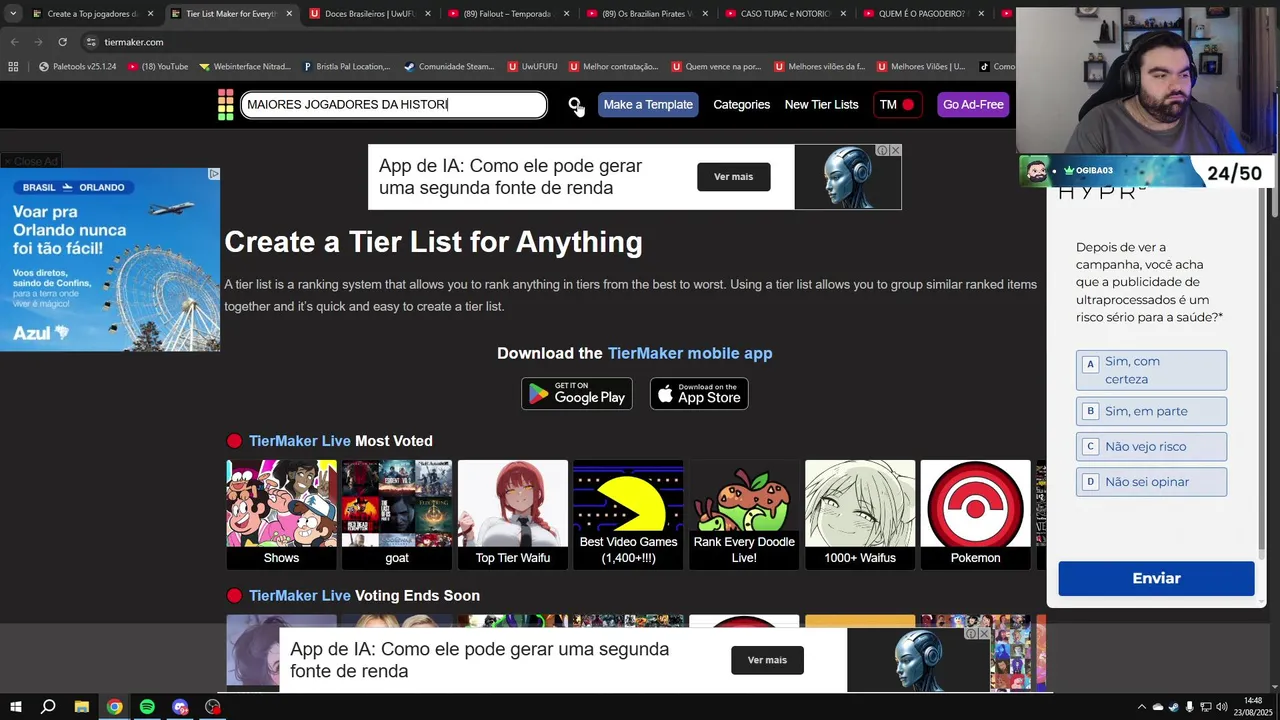Click the TierMaker colorful grid logo

(226, 105)
